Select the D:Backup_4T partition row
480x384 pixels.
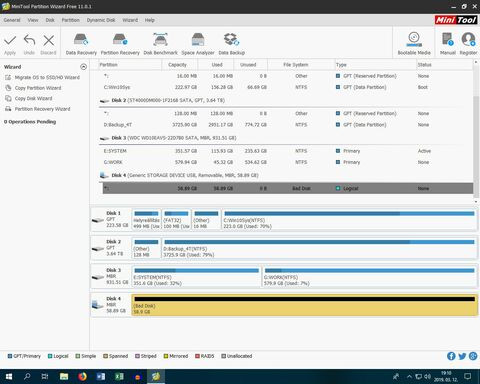click(286, 125)
